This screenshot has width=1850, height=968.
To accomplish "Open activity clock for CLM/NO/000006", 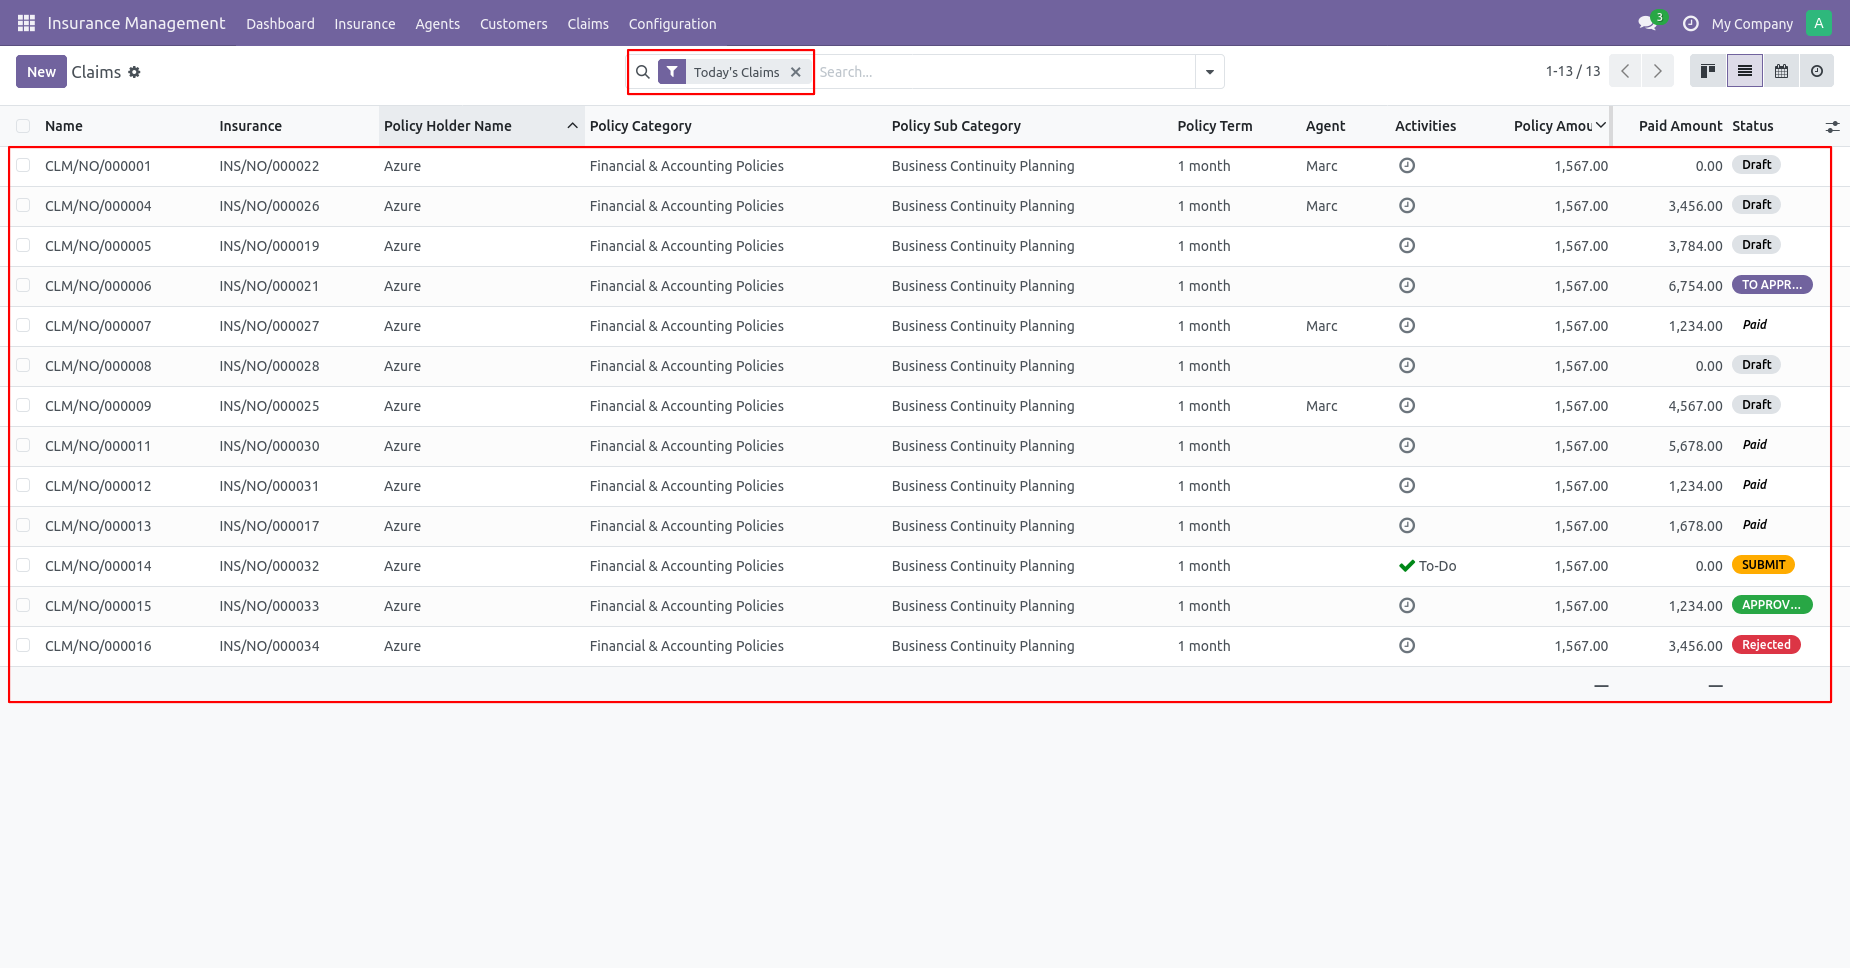I will tap(1407, 286).
